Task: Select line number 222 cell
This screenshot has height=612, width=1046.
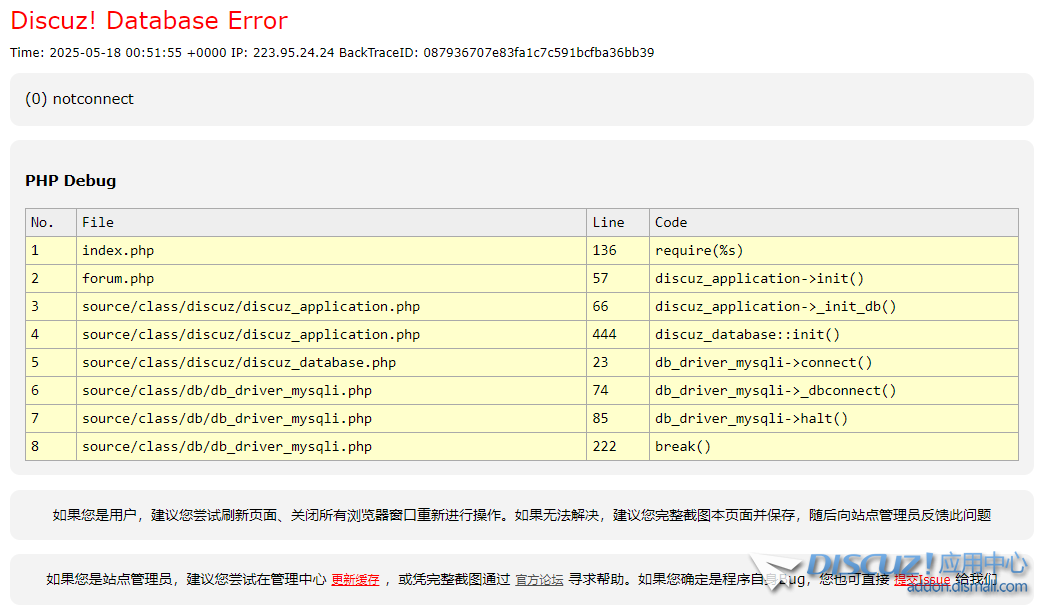Action: click(618, 446)
